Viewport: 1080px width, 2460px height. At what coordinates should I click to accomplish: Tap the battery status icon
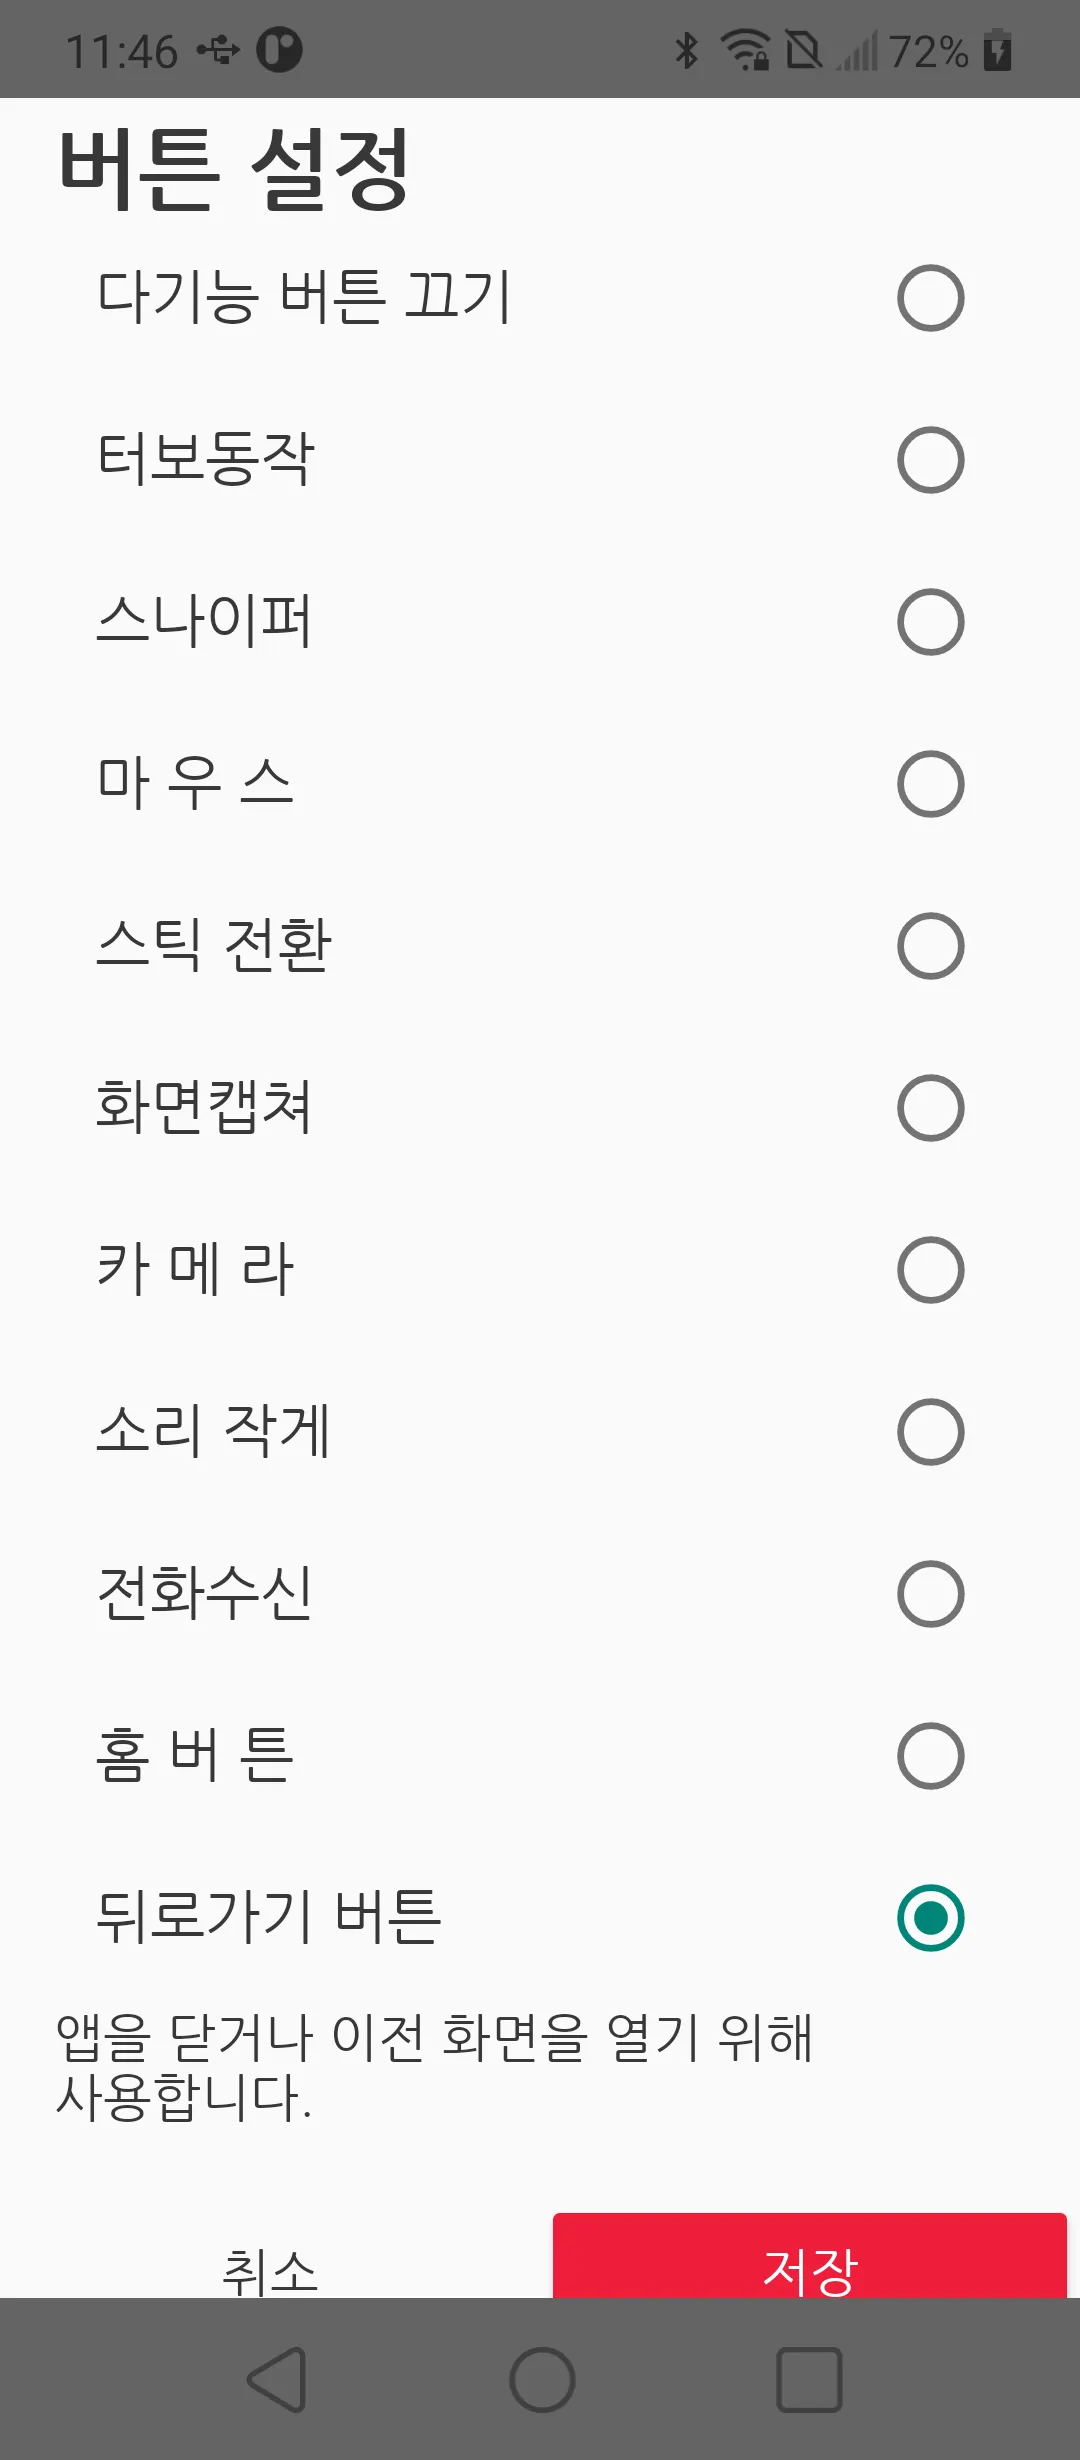click(x=997, y=50)
